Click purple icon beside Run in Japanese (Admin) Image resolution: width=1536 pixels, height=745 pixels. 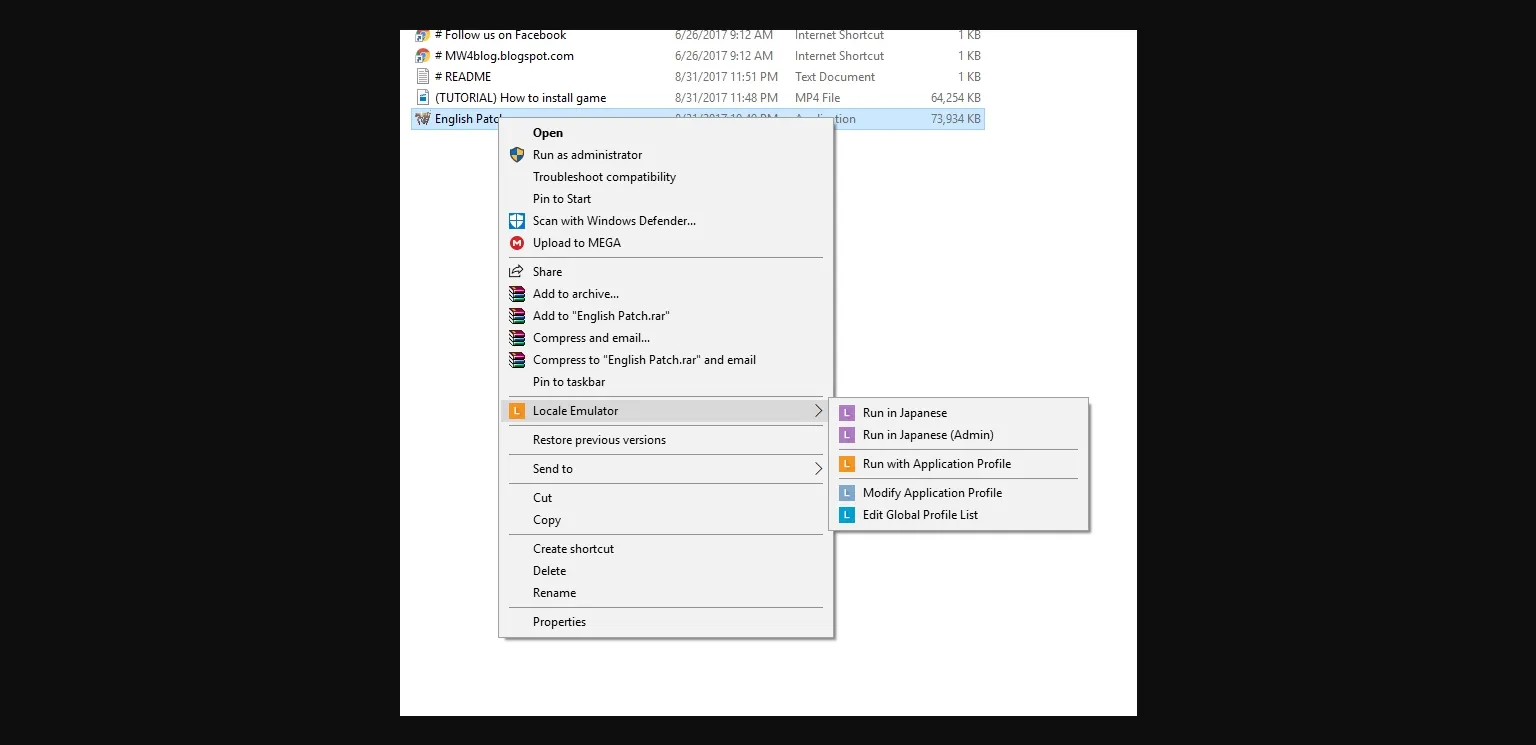847,435
